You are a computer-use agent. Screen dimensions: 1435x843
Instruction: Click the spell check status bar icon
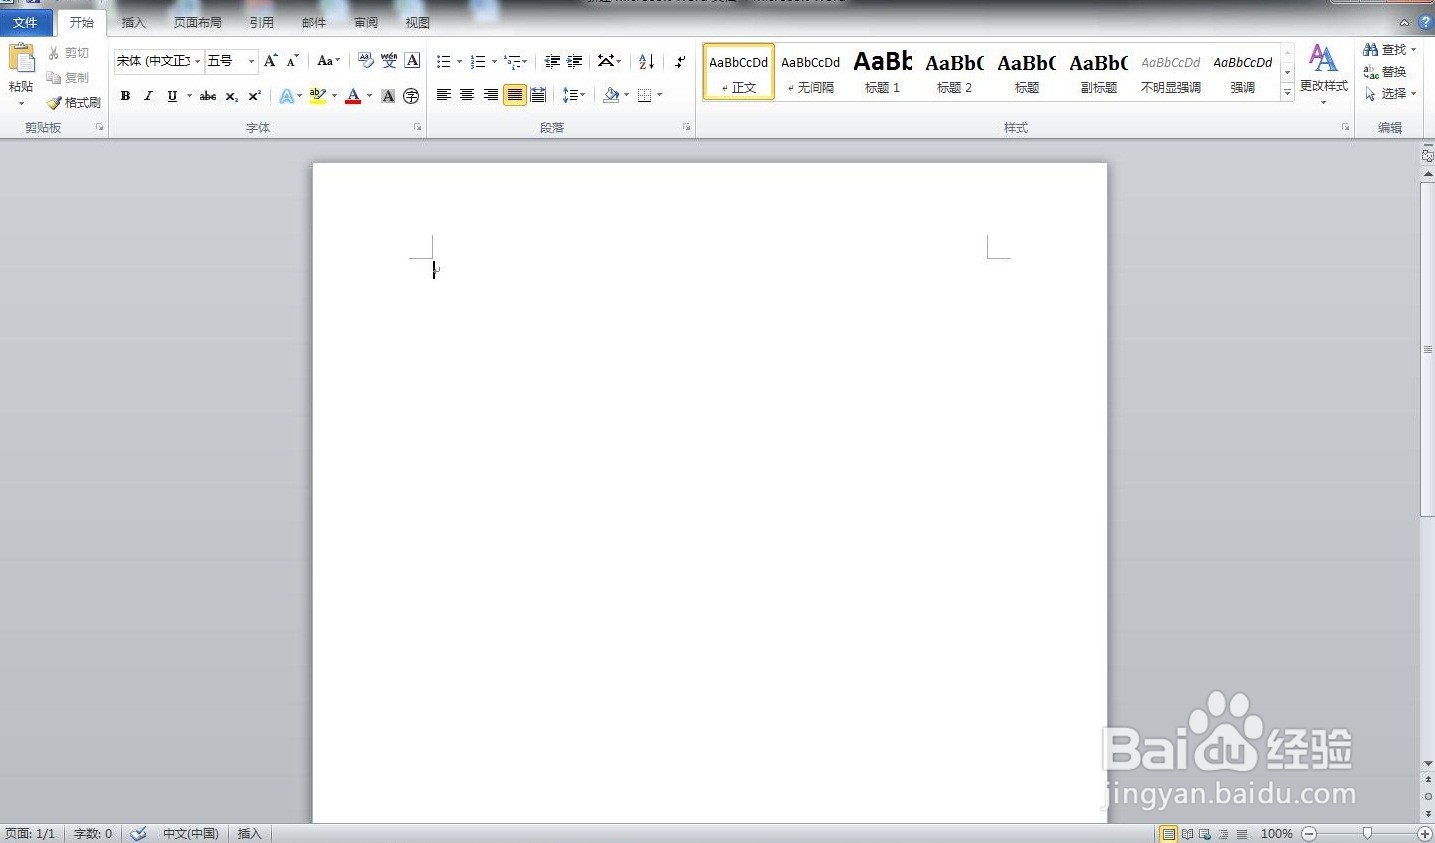pyautogui.click(x=138, y=833)
